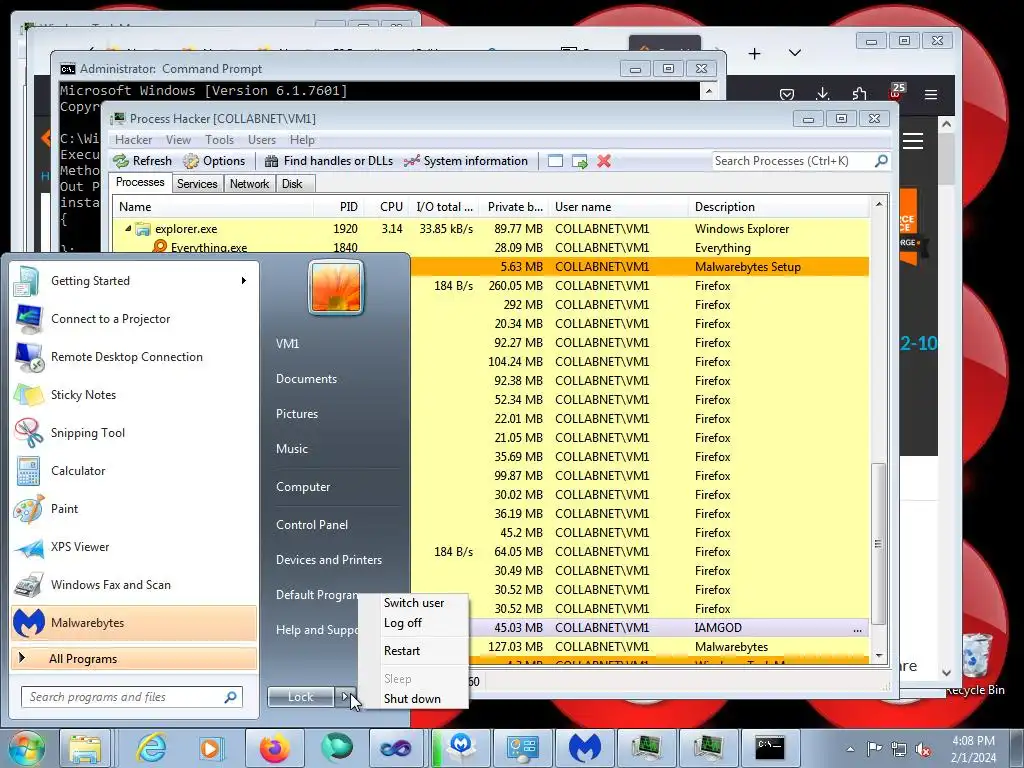Viewport: 1024px width, 768px height.
Task: Open Paint from Start menu
Action: [134, 509]
